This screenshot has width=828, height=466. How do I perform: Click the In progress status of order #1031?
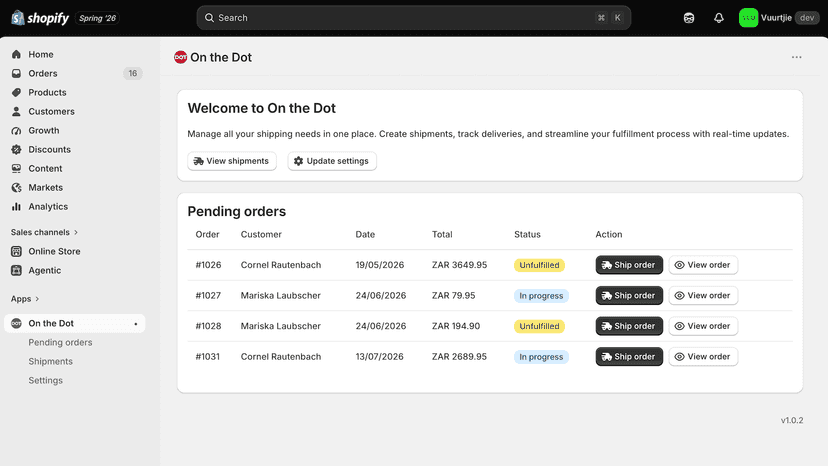541,357
